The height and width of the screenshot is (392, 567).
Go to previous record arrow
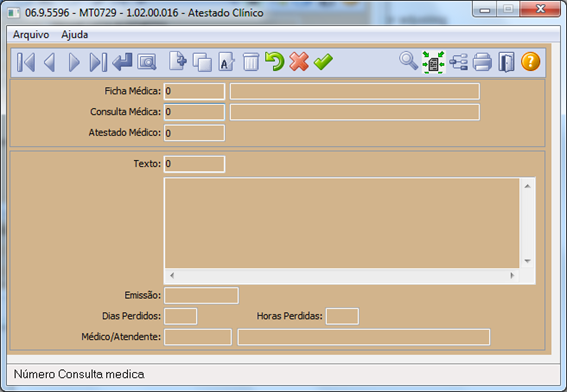[x=50, y=62]
